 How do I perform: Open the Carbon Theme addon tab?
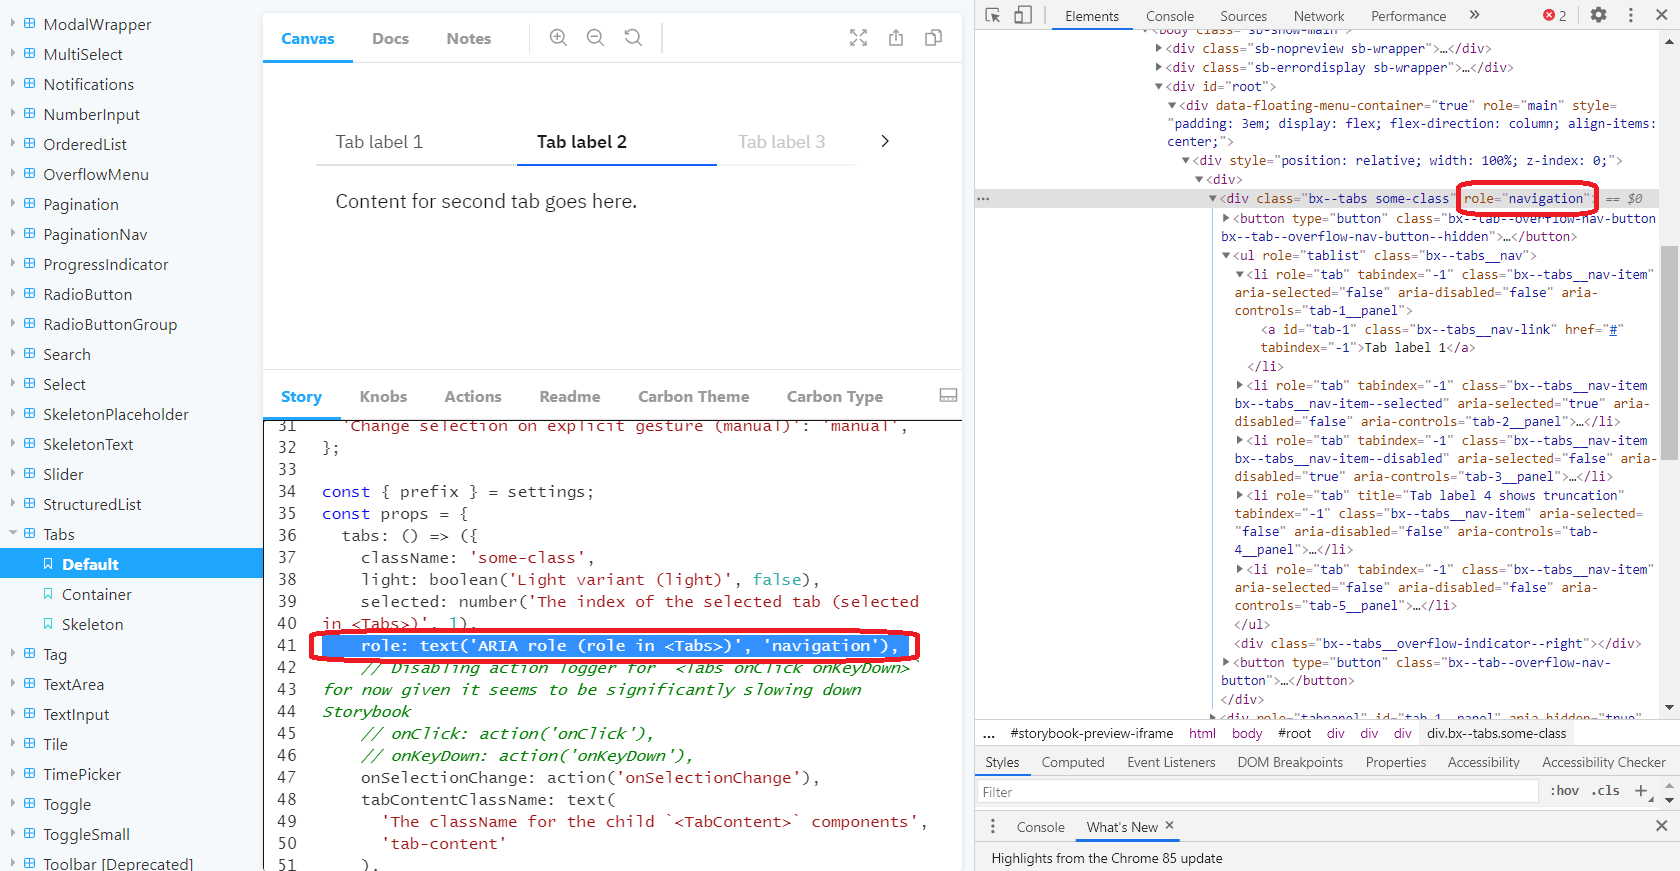pos(694,396)
